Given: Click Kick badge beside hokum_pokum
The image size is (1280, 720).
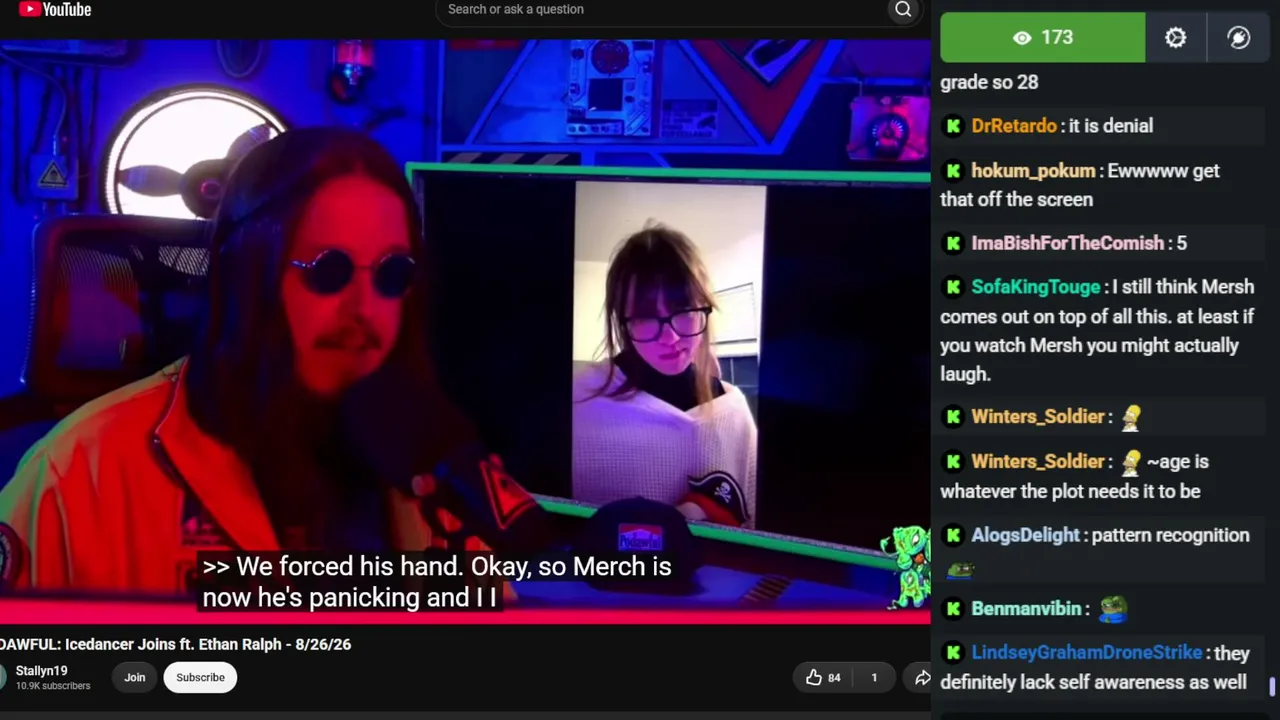Looking at the screenshot, I should point(953,171).
